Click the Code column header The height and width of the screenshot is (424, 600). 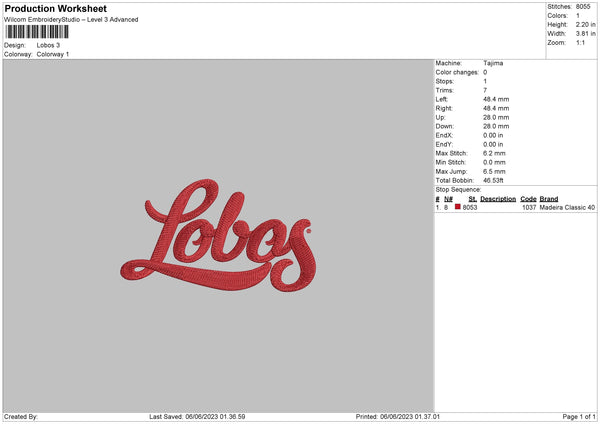click(x=528, y=199)
